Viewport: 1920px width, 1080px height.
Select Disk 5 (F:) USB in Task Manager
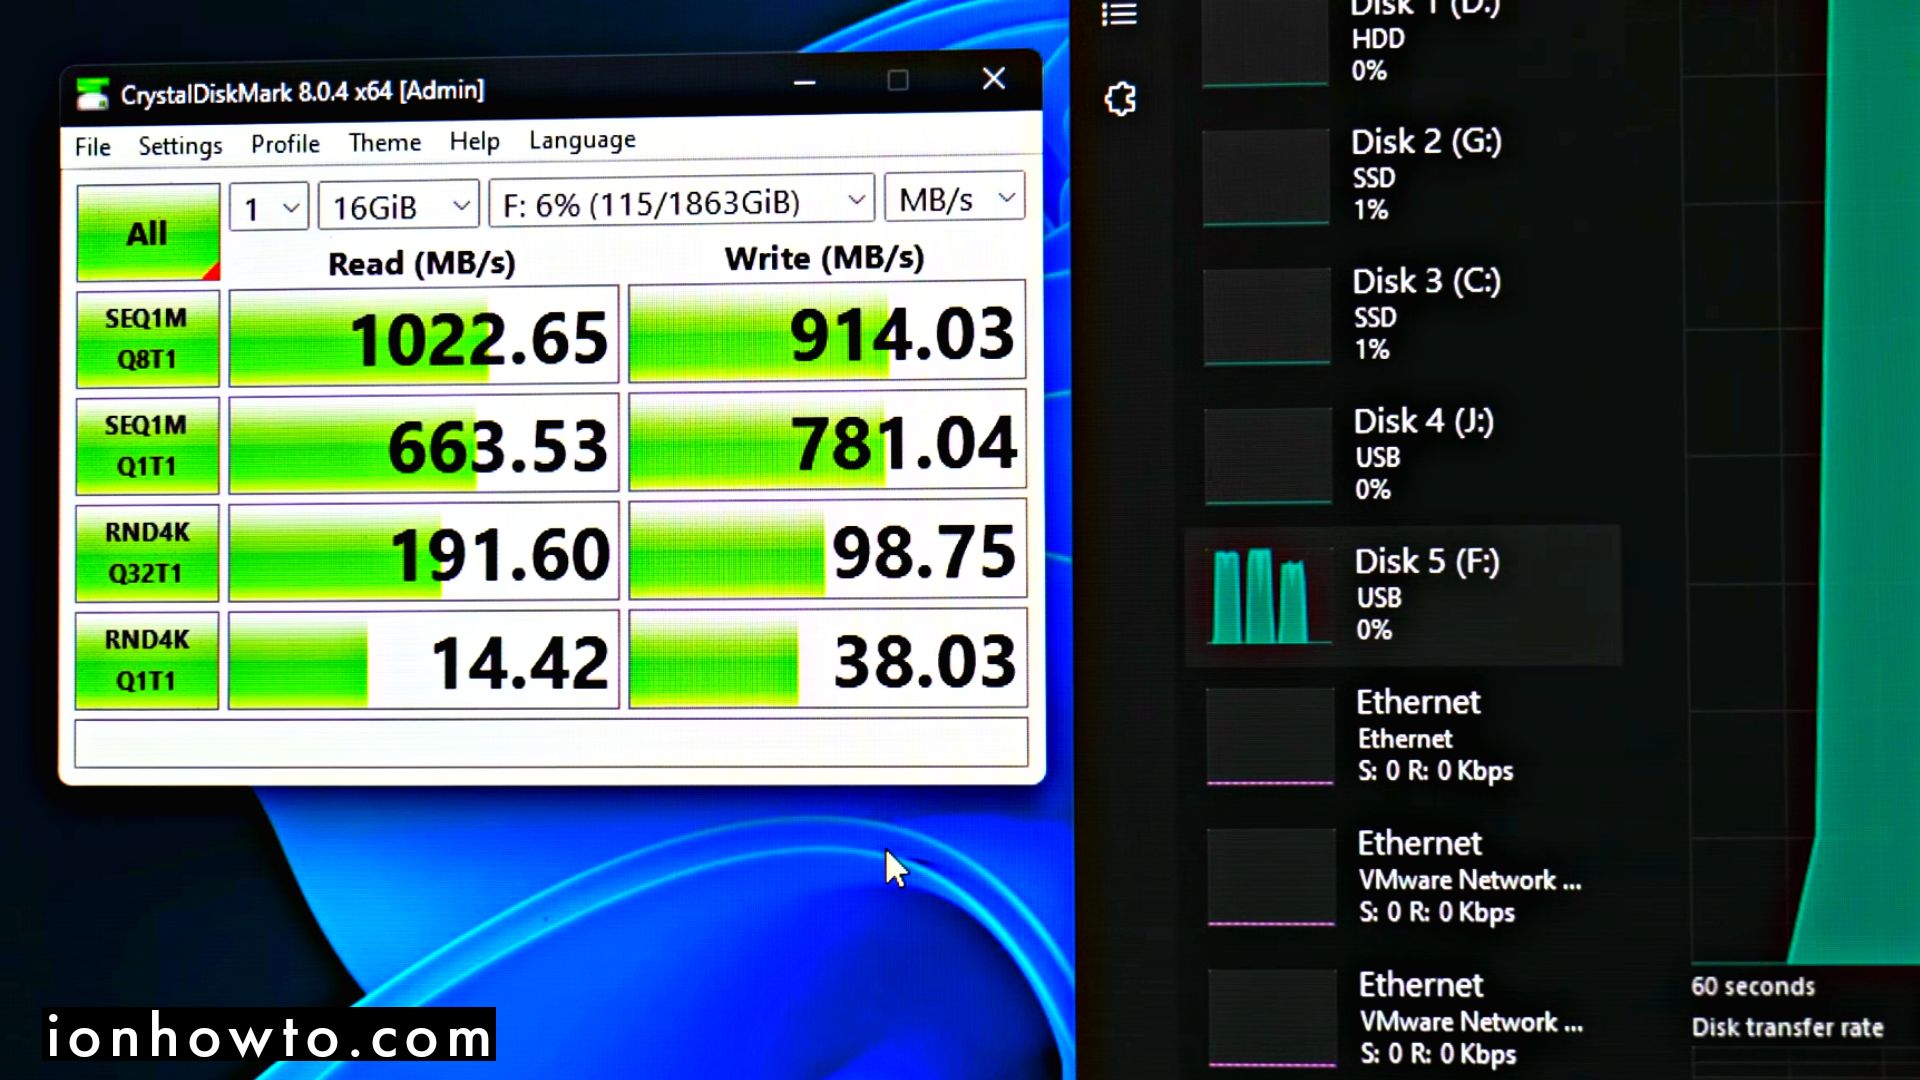coord(1402,596)
